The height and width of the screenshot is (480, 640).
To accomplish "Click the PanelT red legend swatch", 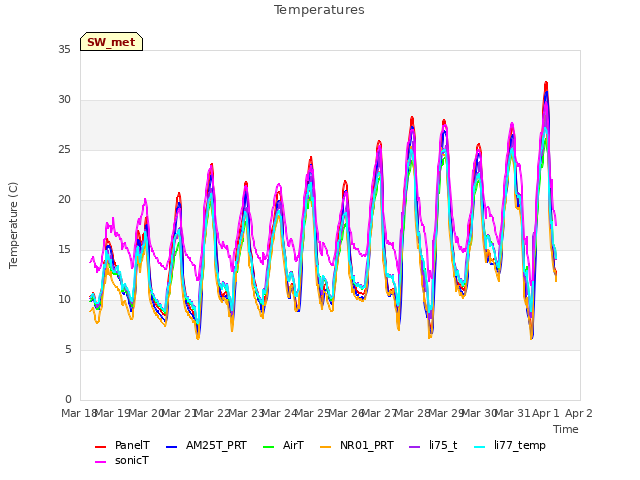I will pos(100,447).
